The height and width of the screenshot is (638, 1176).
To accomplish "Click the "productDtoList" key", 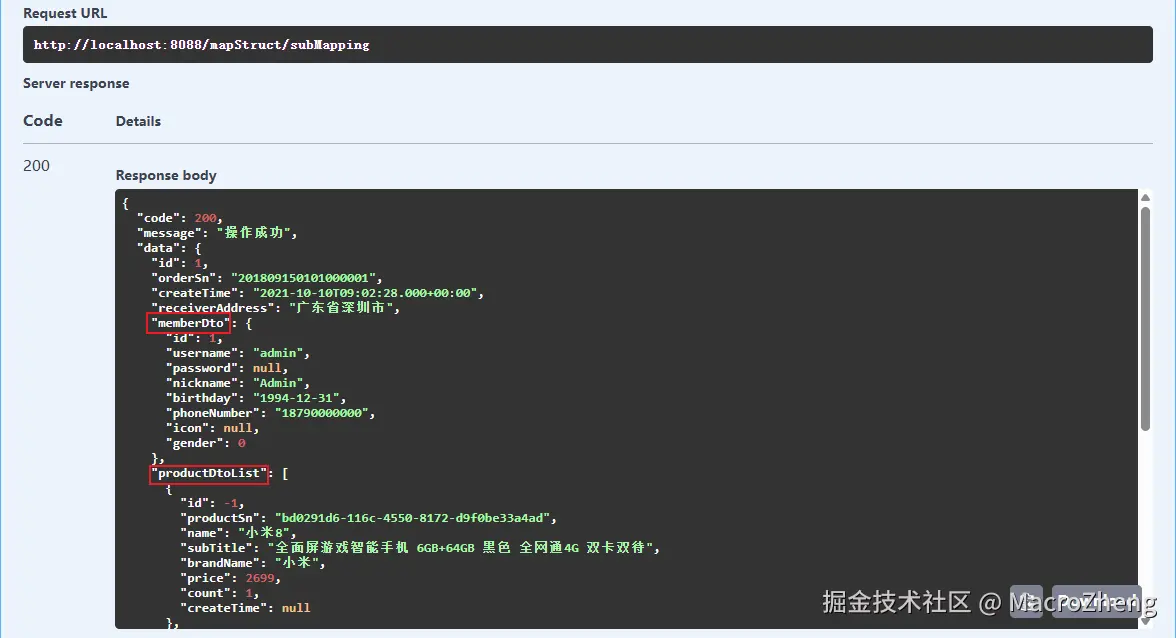I will [x=208, y=473].
